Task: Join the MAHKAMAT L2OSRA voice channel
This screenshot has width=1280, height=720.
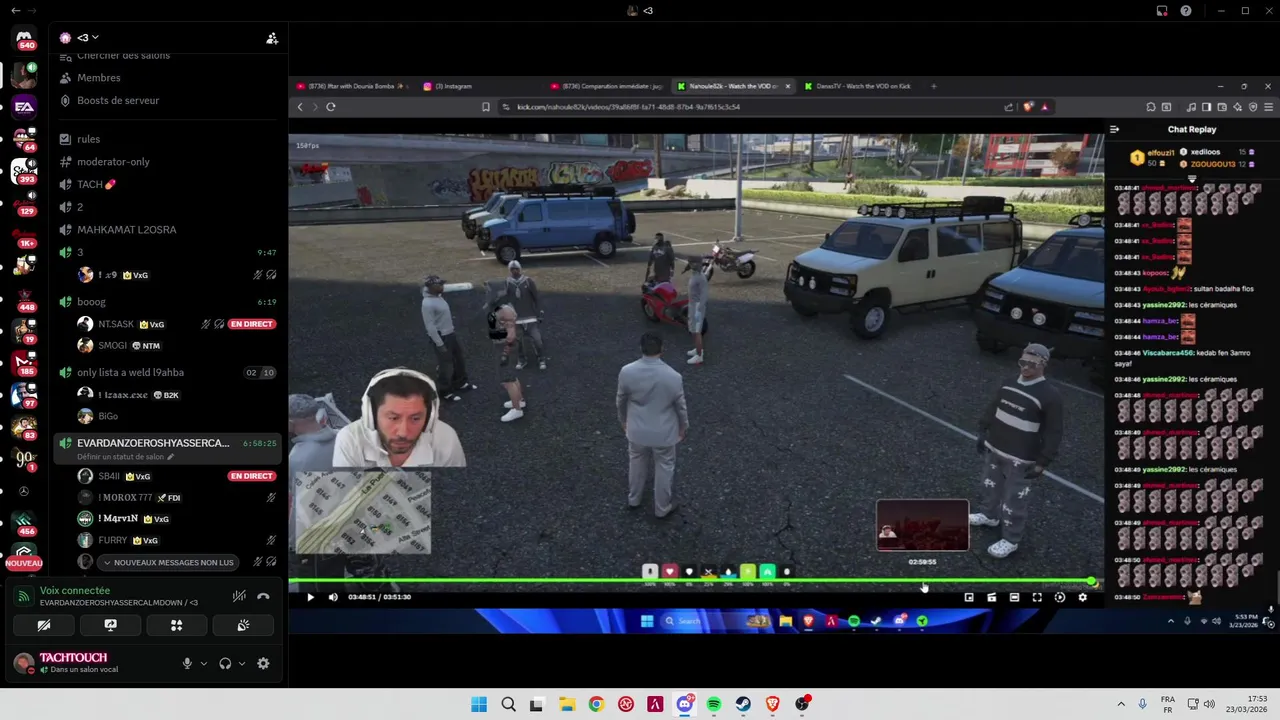Action: pyautogui.click(x=126, y=229)
